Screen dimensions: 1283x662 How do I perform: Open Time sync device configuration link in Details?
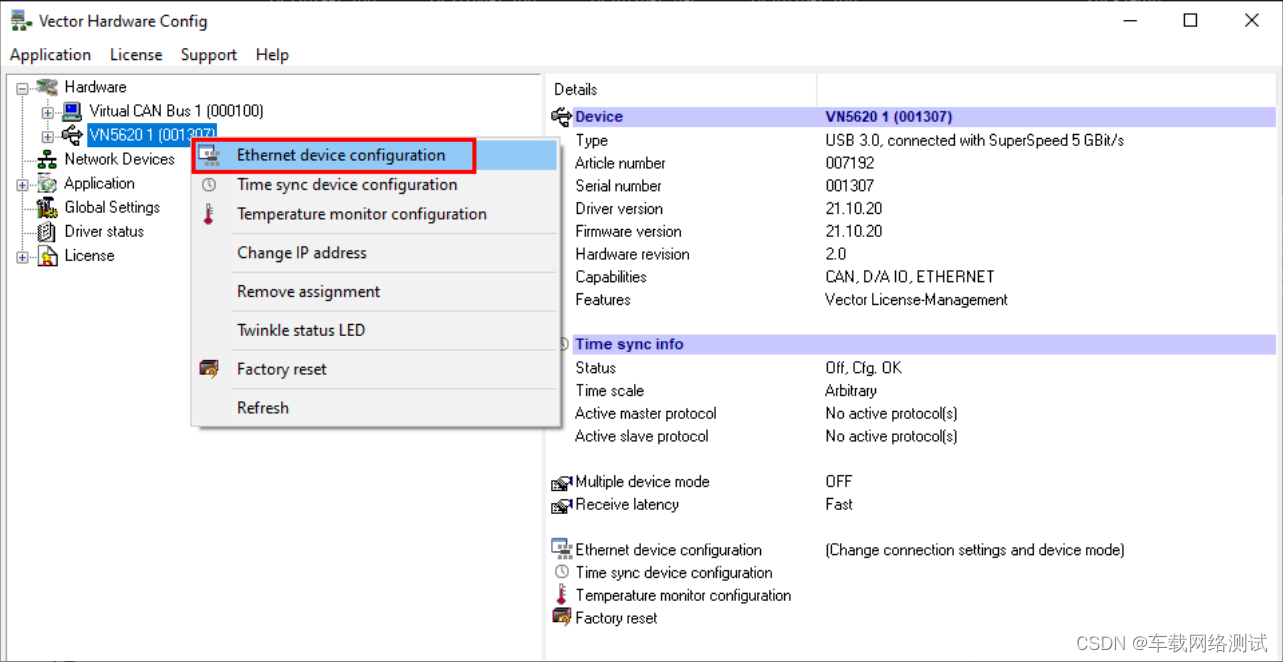[674, 573]
